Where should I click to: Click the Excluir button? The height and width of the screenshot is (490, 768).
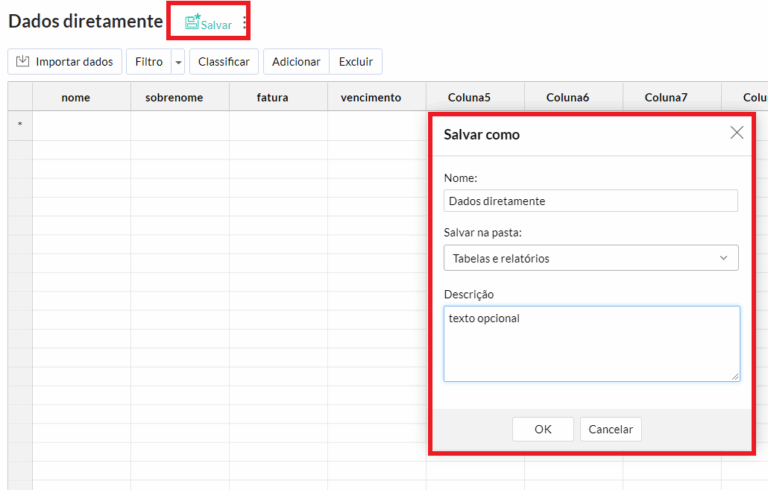[356, 62]
